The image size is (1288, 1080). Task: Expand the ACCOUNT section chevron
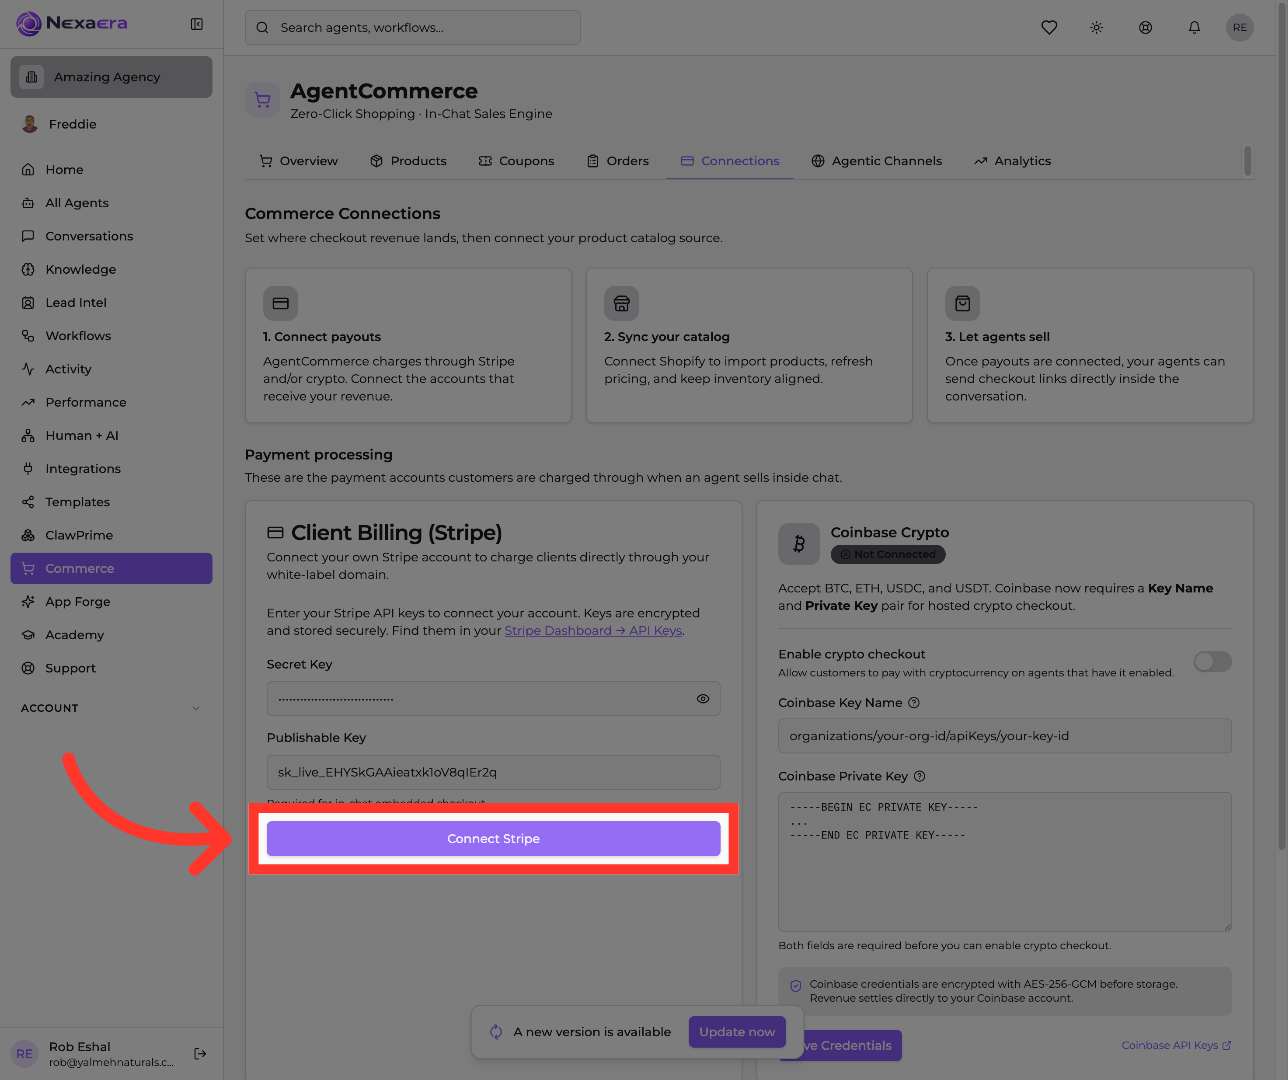pyautogui.click(x=196, y=708)
